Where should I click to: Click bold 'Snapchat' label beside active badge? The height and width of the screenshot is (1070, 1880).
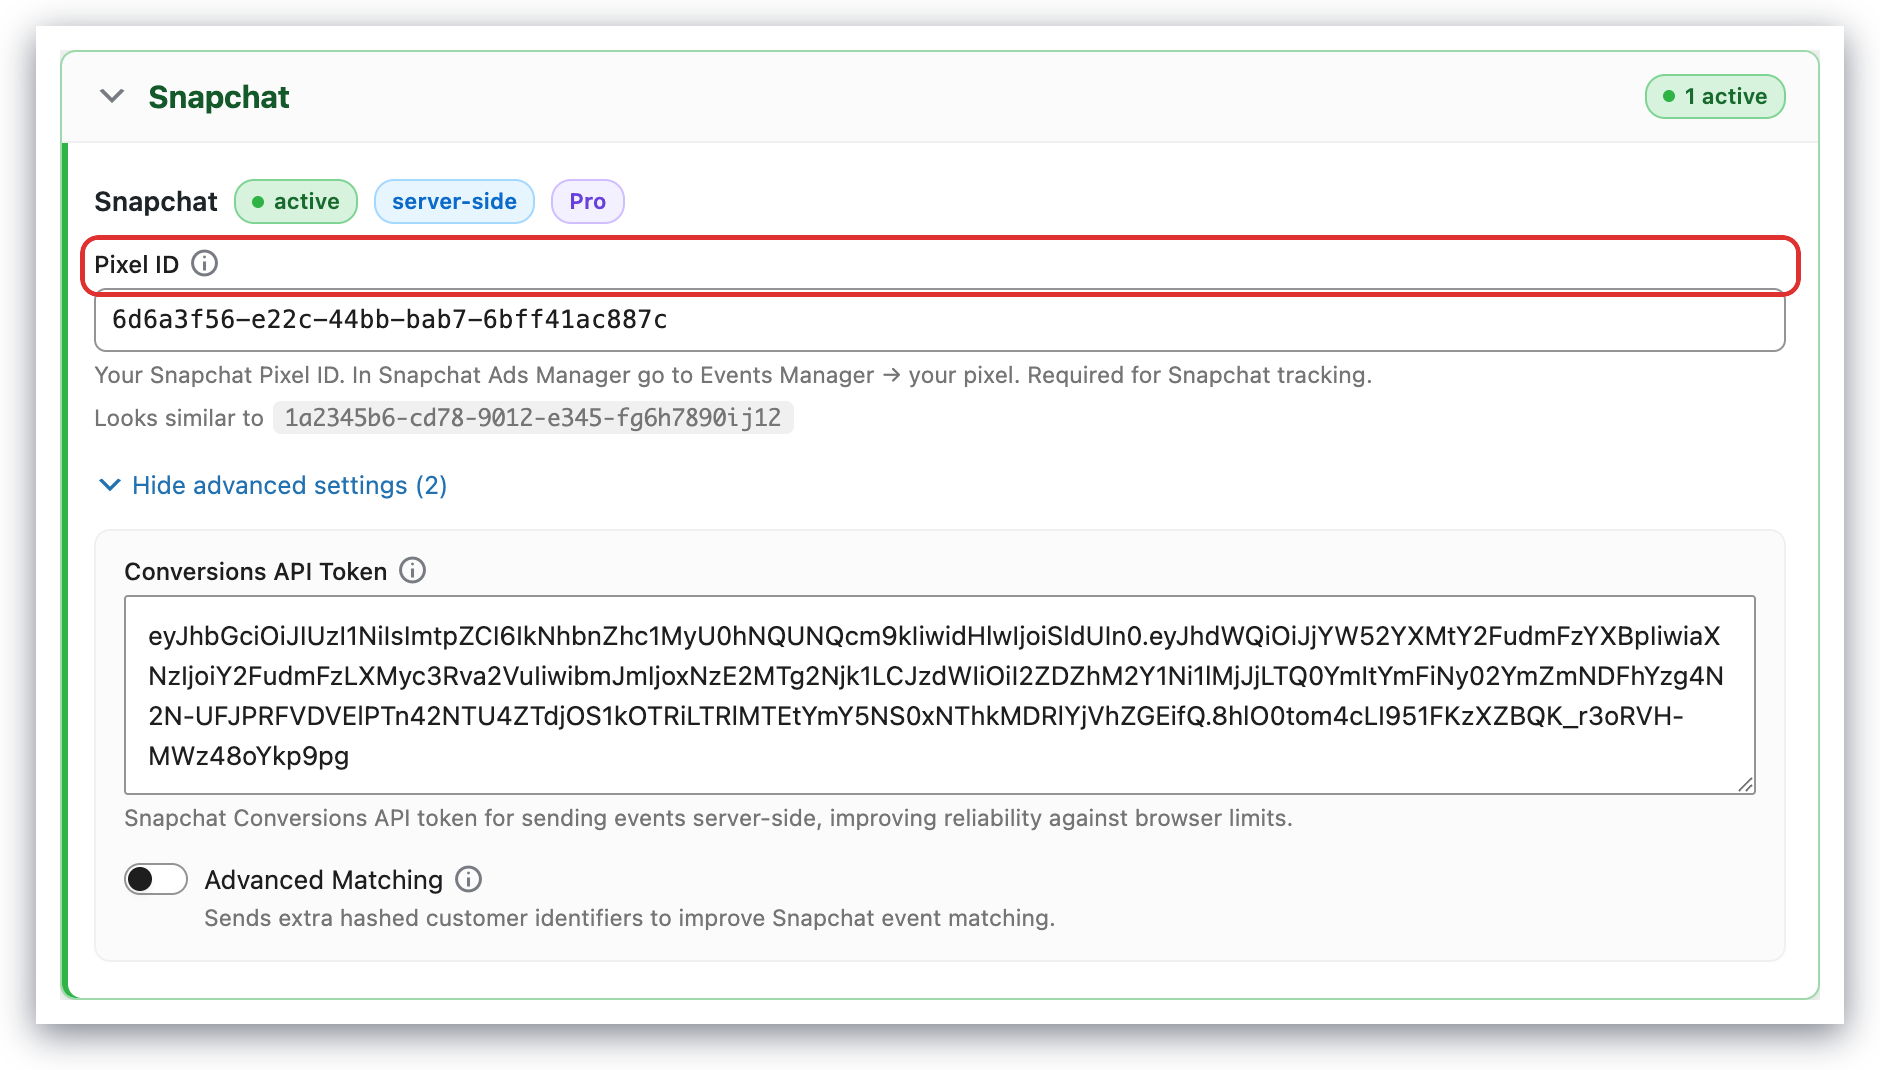tap(155, 201)
